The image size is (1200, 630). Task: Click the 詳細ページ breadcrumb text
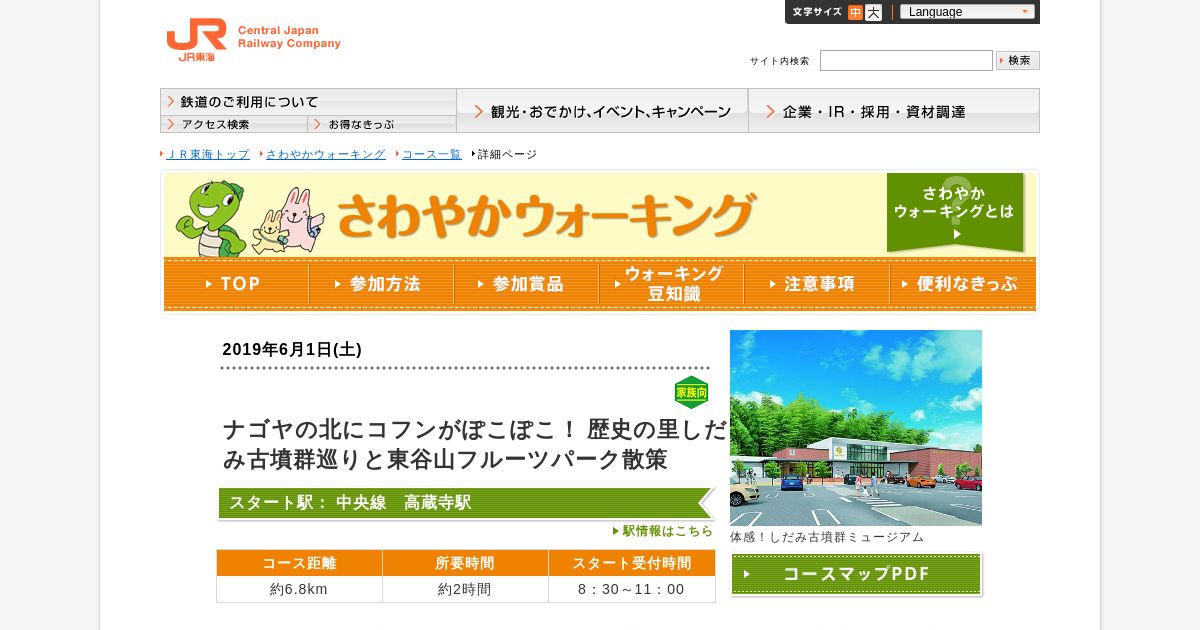(x=507, y=154)
